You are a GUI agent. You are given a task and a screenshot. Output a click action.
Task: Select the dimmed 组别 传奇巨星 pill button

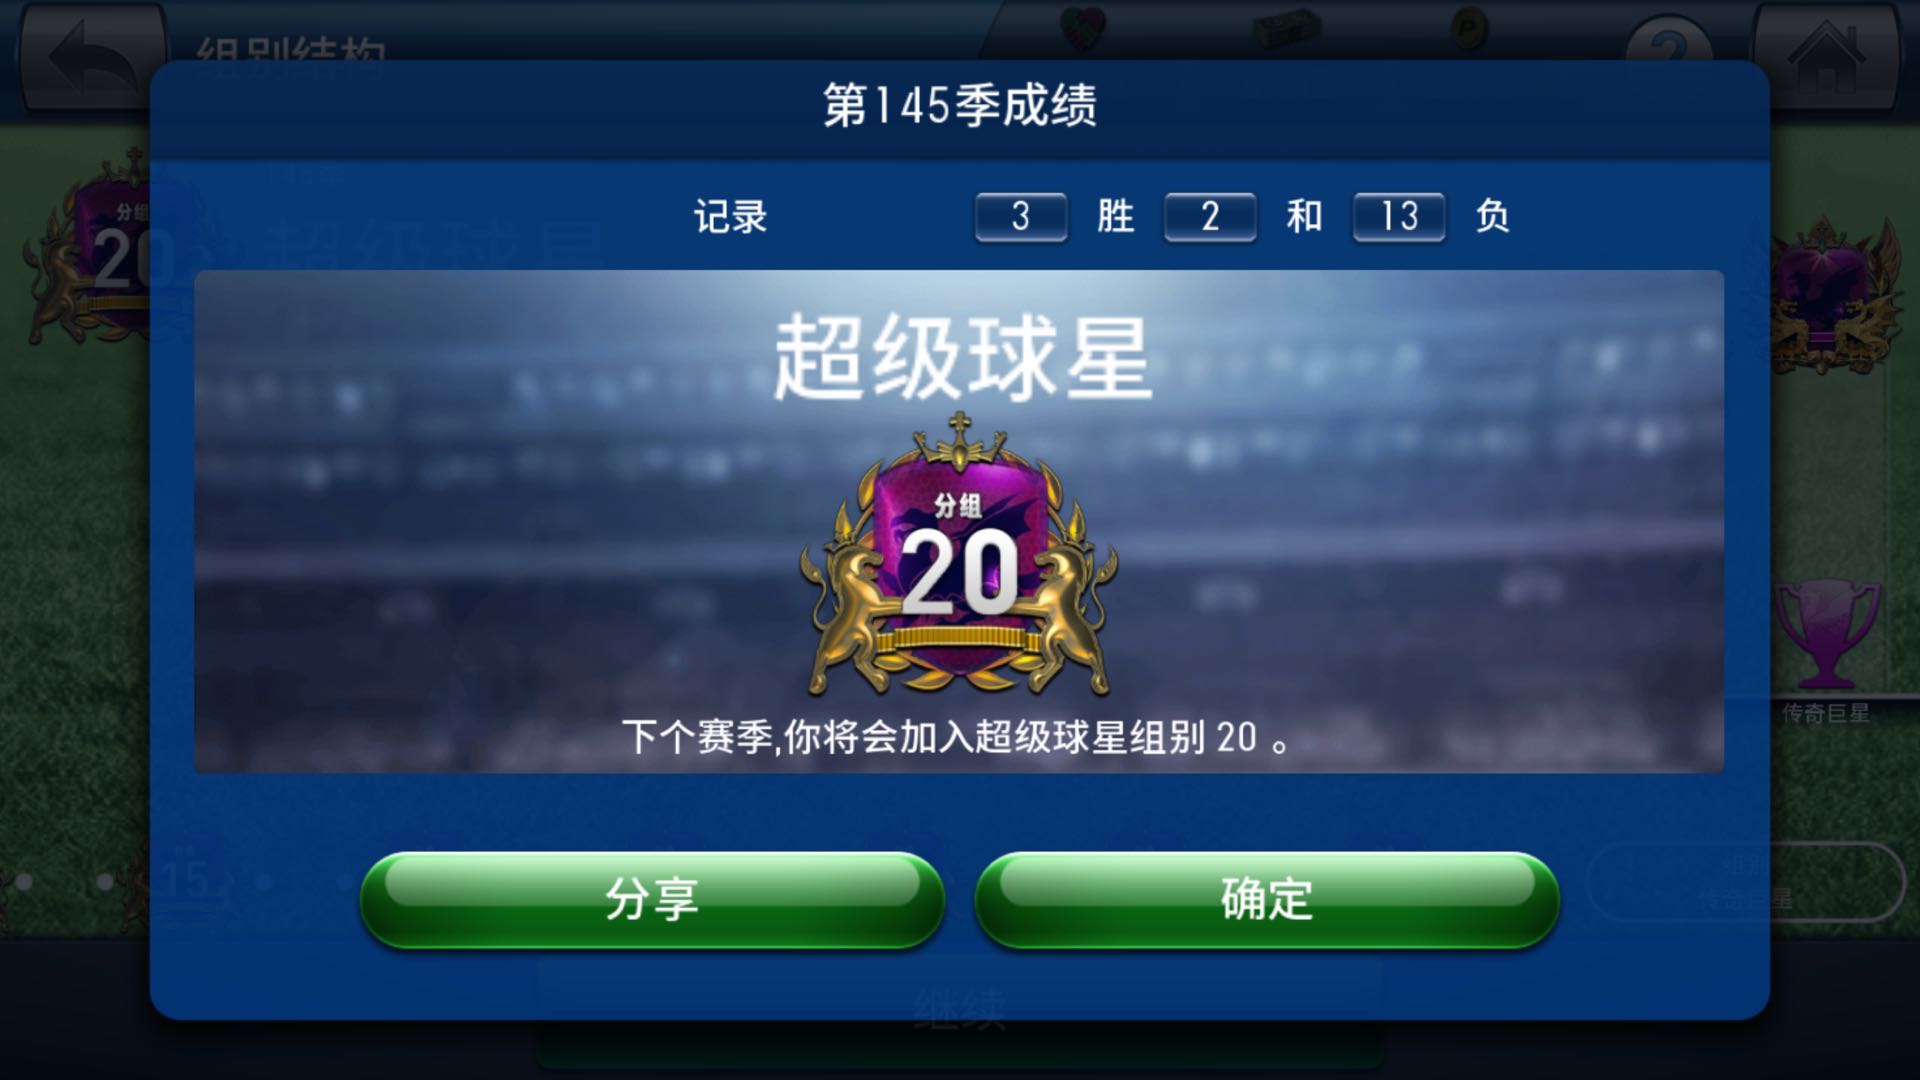1746,881
